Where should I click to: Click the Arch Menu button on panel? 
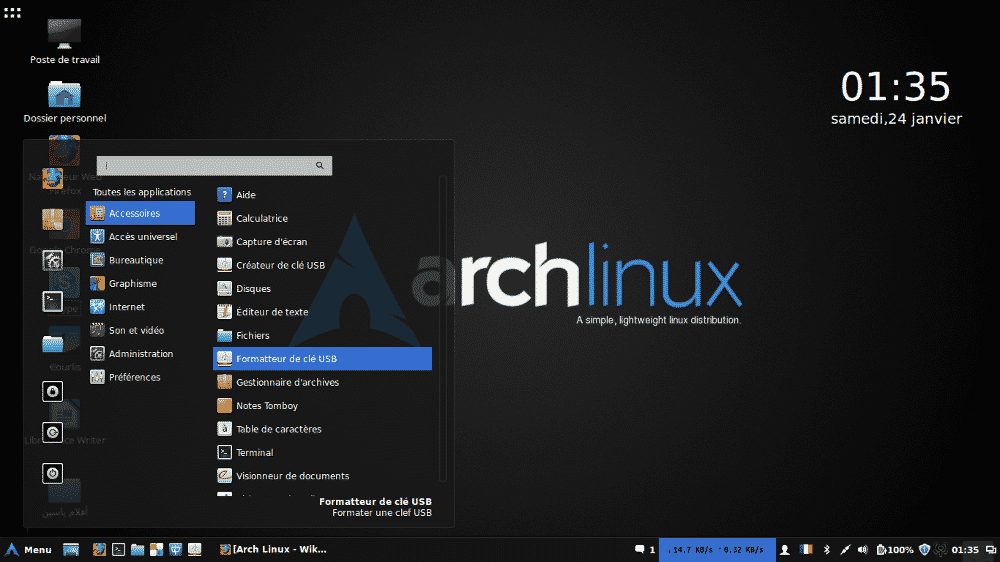click(x=29, y=549)
